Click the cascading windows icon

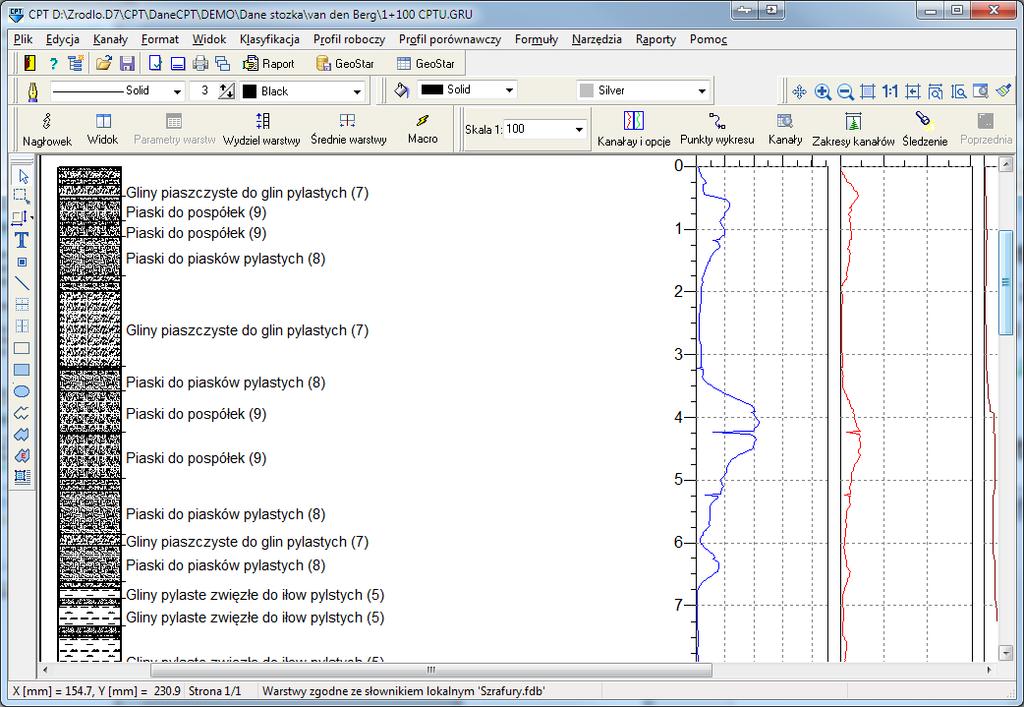coord(223,63)
